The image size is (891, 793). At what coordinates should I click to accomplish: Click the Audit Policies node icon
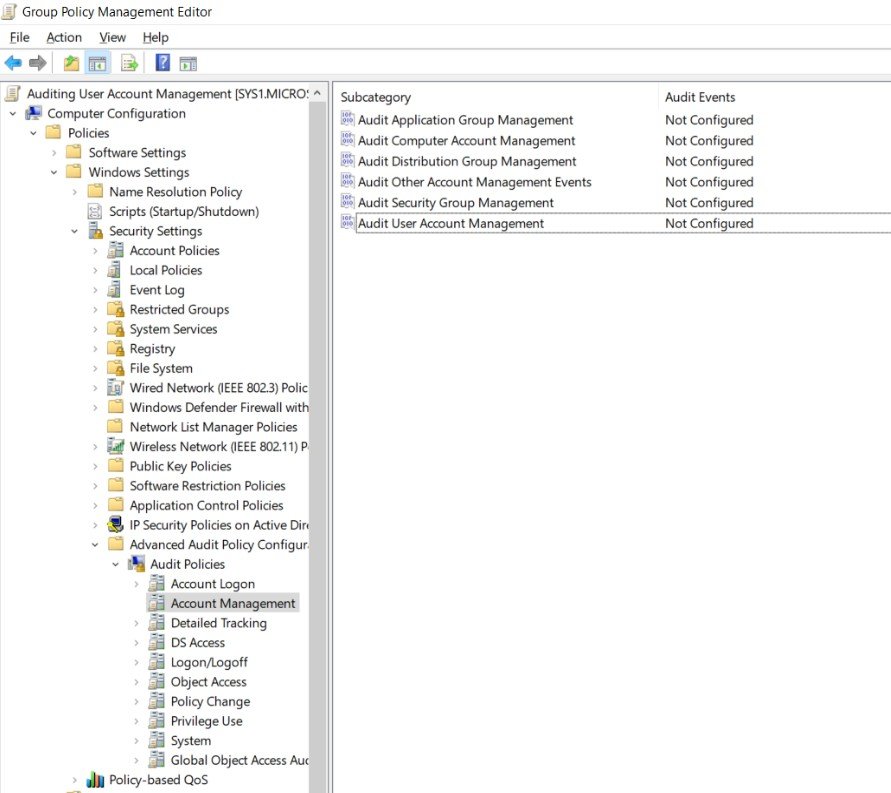pos(136,564)
